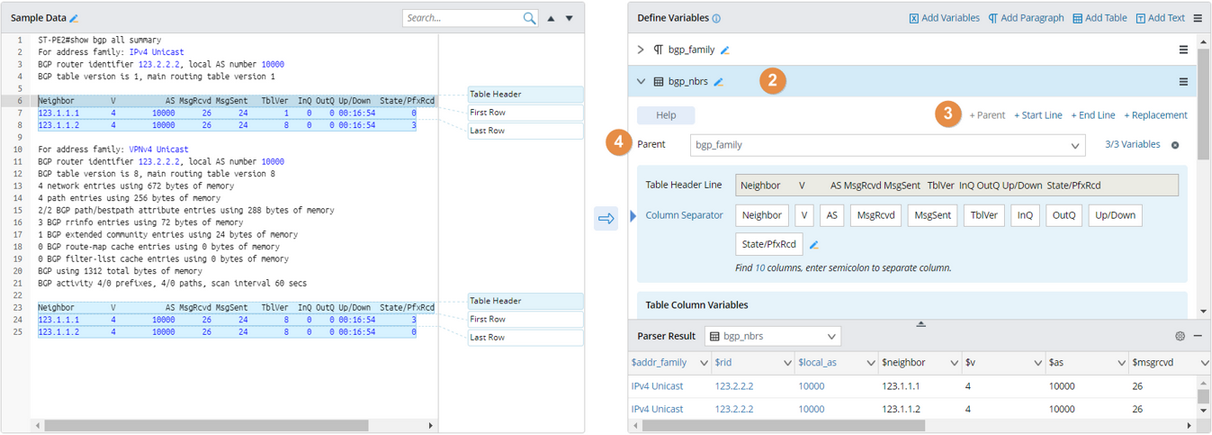Click Add Table in toolbar
Viewport: 1212px width, 435px height.
coord(1099,18)
